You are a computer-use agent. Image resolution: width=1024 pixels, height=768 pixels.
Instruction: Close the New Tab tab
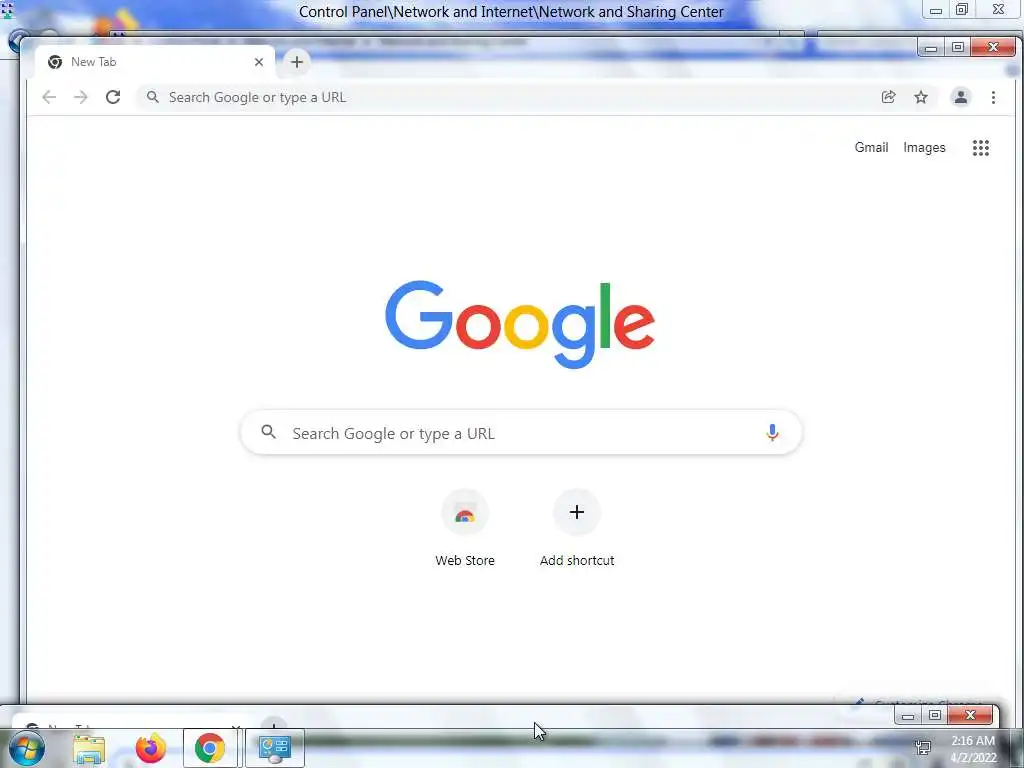[x=259, y=62]
